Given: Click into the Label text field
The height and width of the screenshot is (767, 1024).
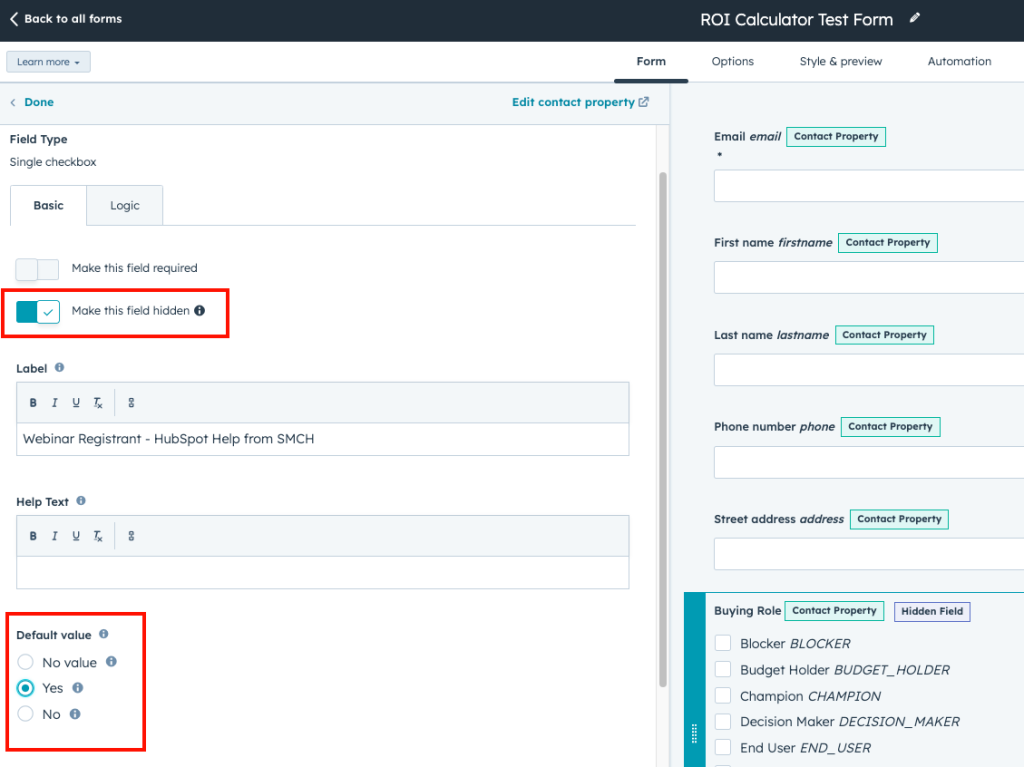Looking at the screenshot, I should click(x=323, y=439).
